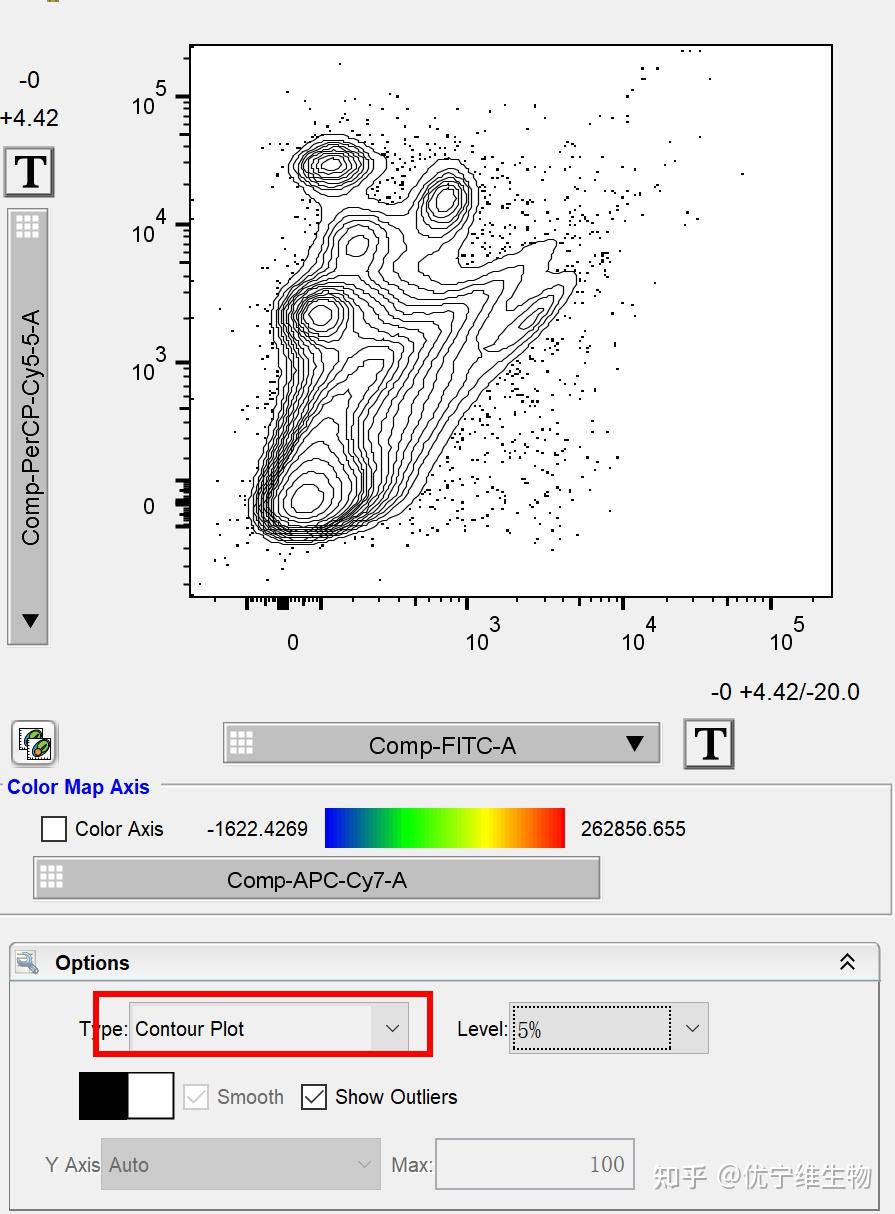Open the Contour Plot type dropdown

pyautogui.click(x=269, y=1028)
